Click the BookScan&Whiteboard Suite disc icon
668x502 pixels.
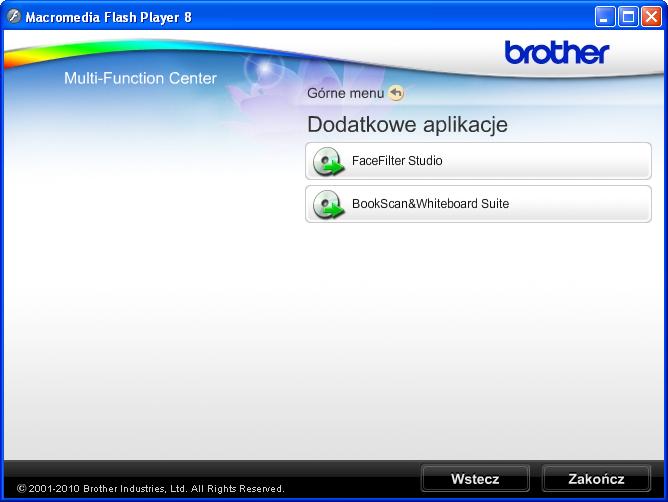[x=328, y=205]
